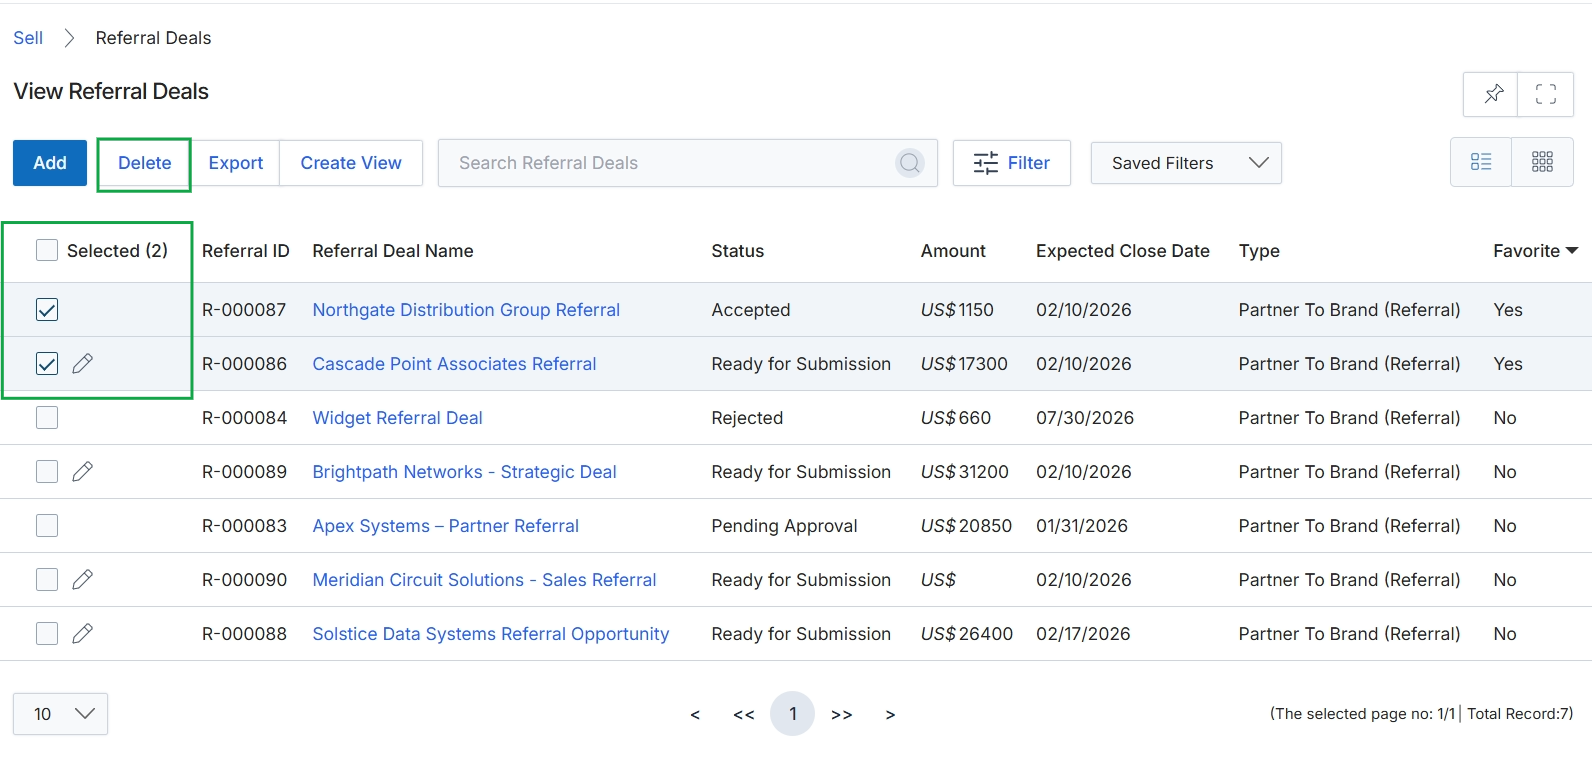The width and height of the screenshot is (1592, 757).
Task: Click Amount column header
Action: [953, 251]
